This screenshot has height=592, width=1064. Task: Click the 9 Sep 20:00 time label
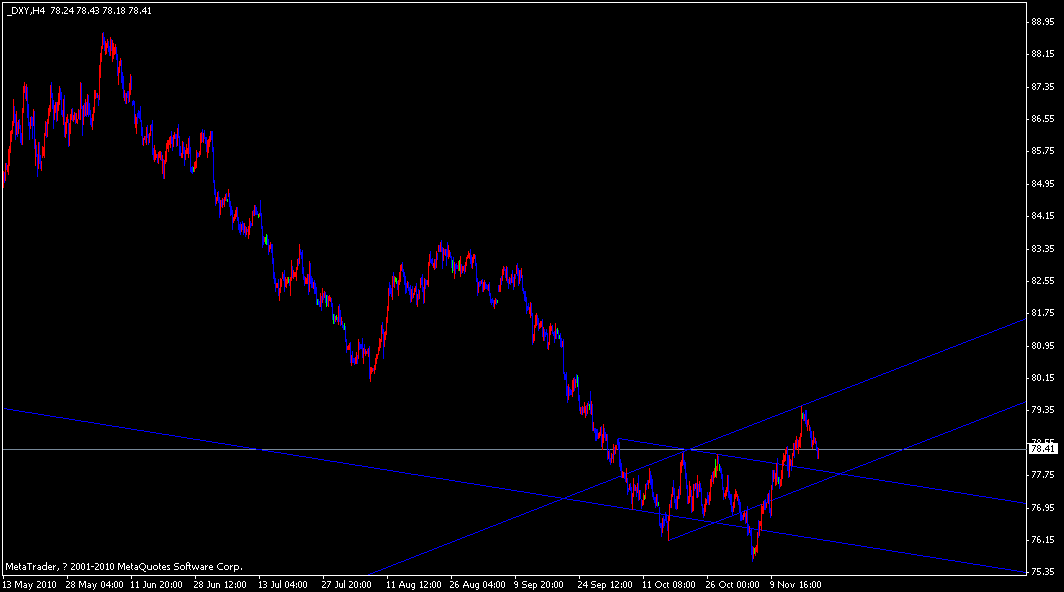pos(539,585)
